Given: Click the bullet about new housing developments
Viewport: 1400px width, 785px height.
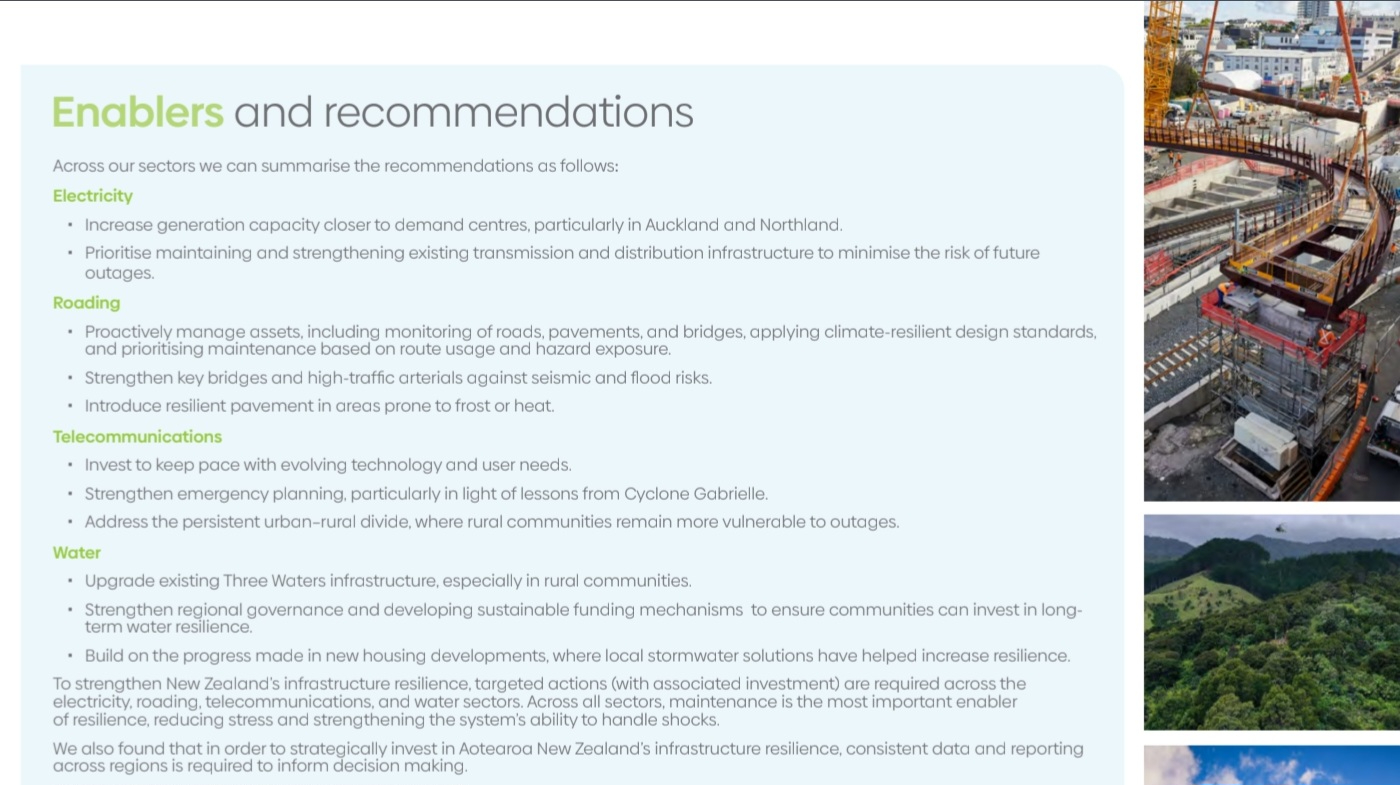Looking at the screenshot, I should (576, 656).
